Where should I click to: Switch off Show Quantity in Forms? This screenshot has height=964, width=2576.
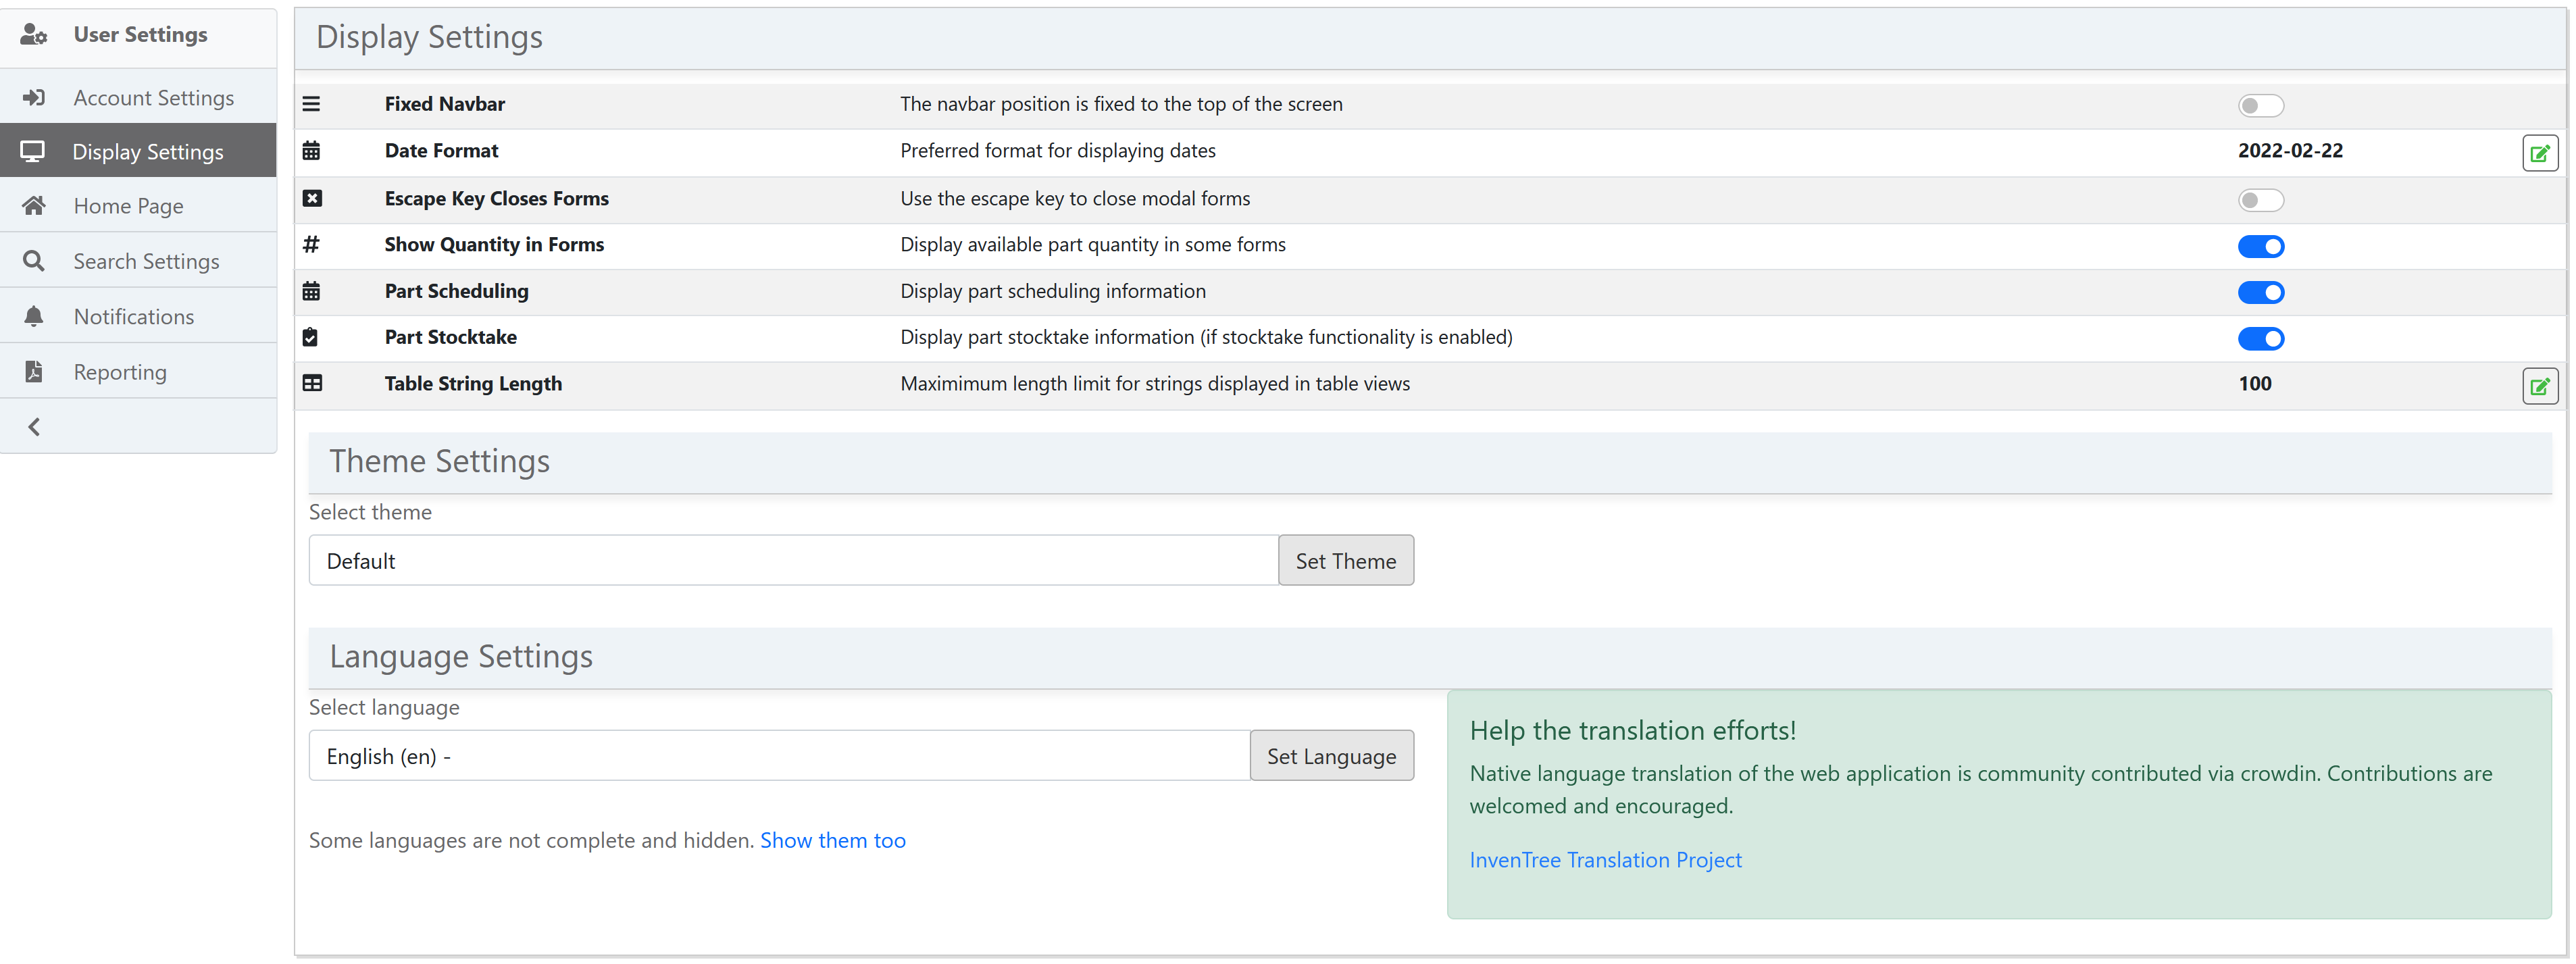(x=2260, y=246)
